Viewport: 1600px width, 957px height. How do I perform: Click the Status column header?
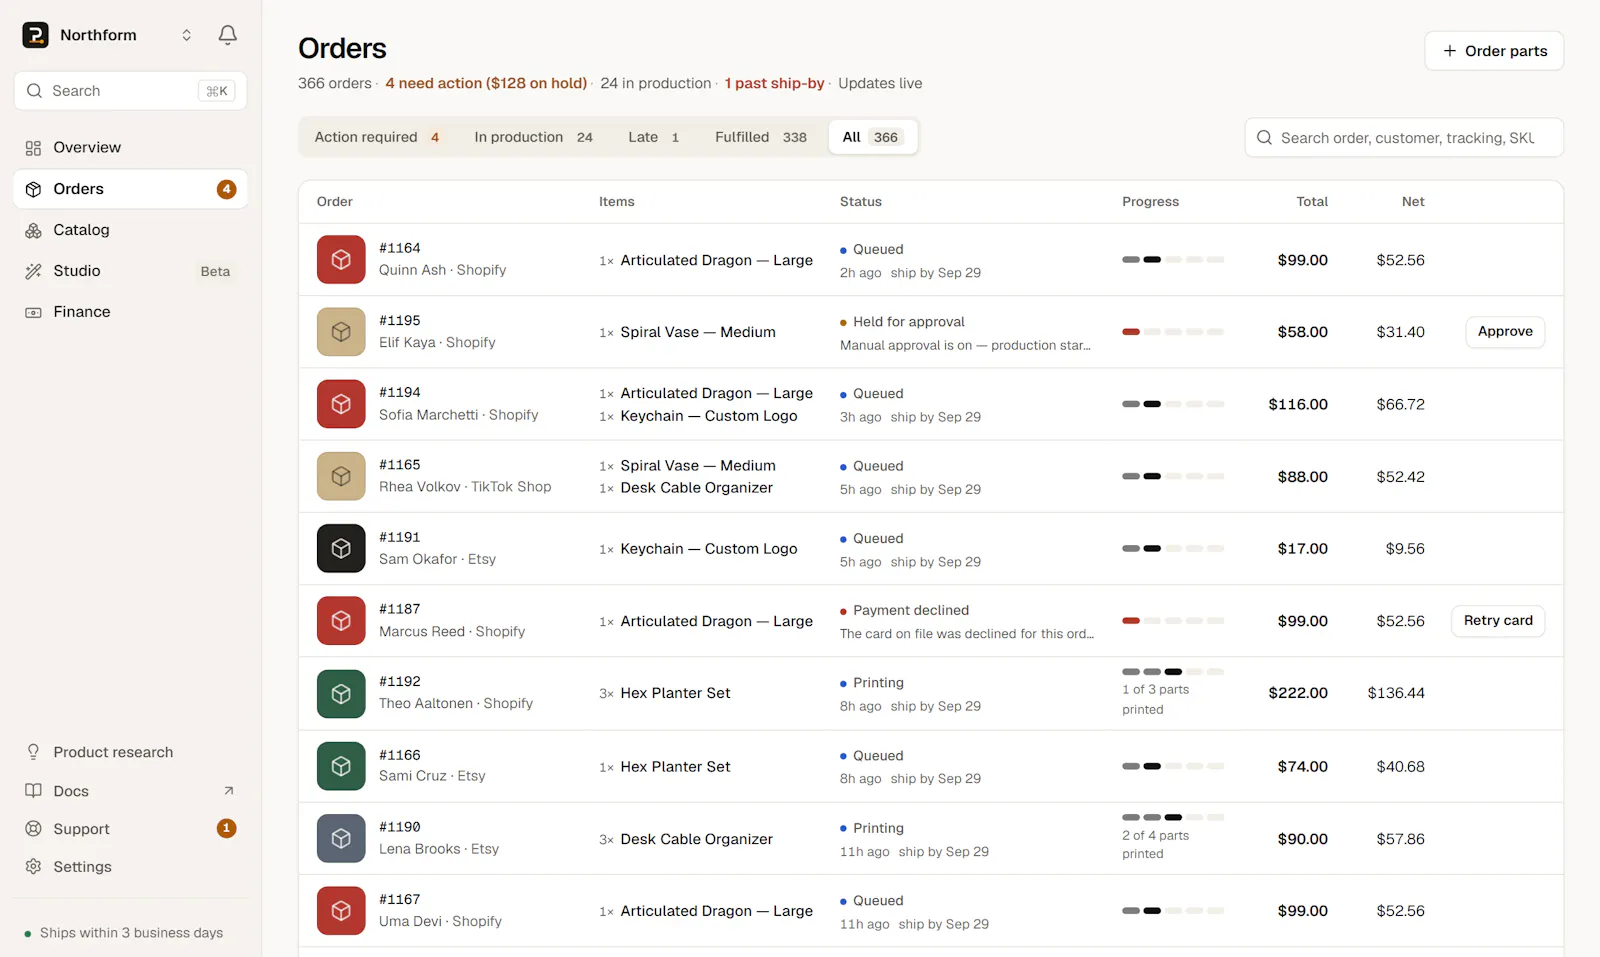pyautogui.click(x=861, y=202)
